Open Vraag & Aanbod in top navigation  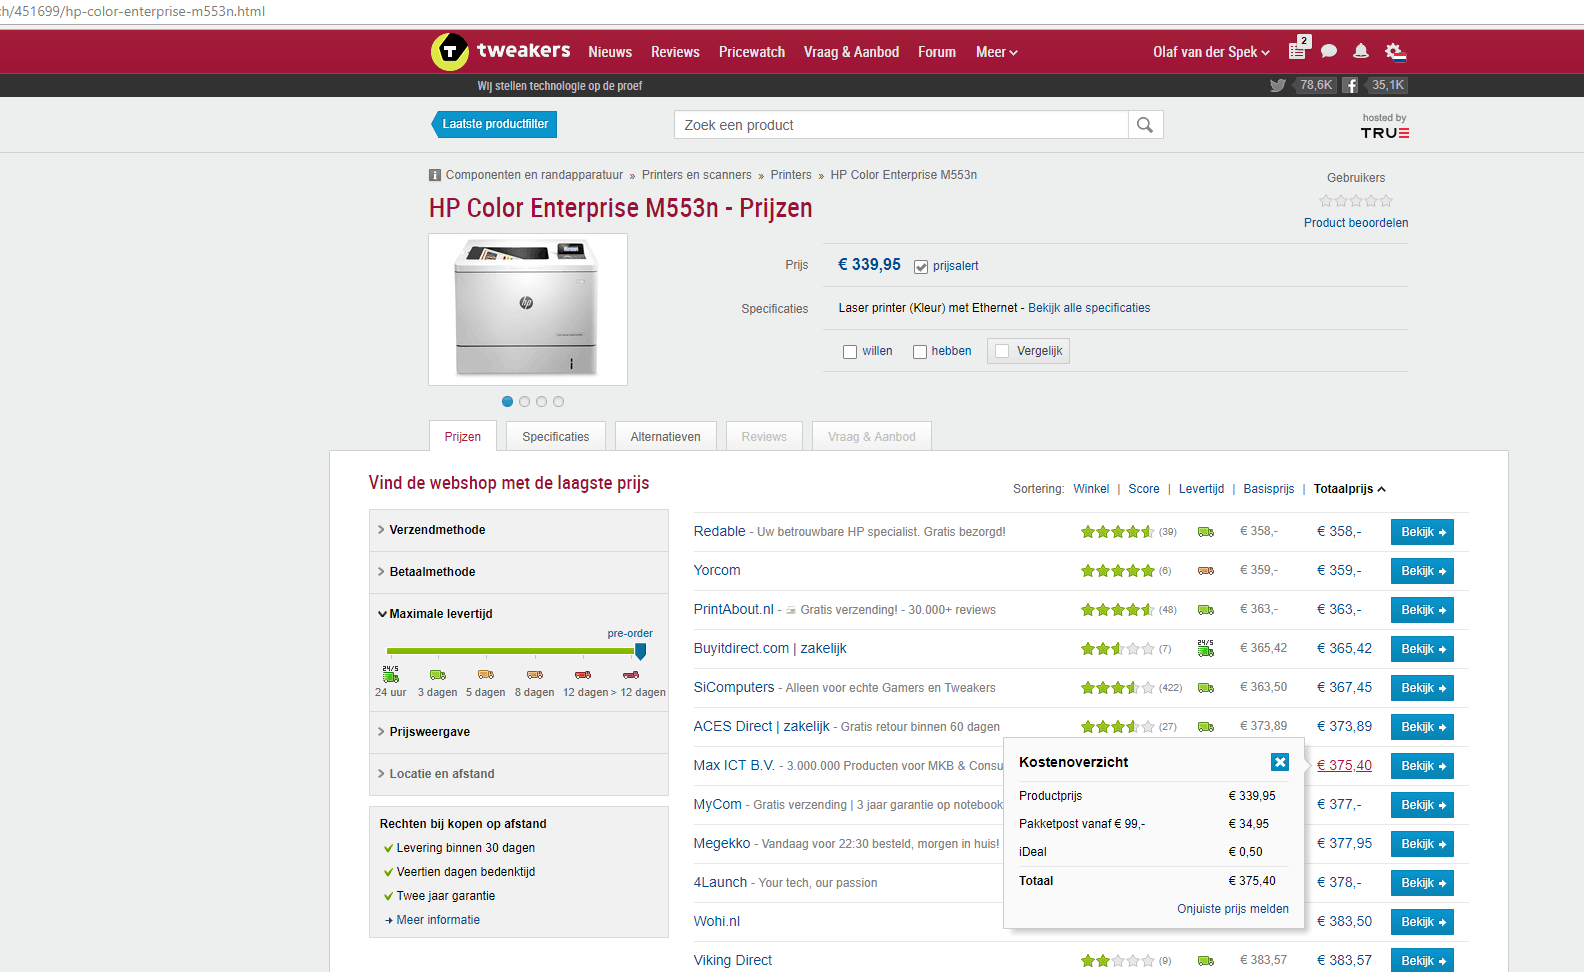point(851,52)
